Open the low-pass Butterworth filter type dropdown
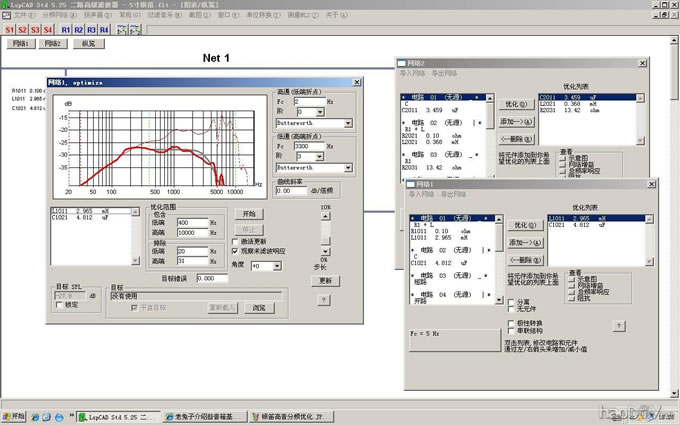Image resolution: width=680 pixels, height=425 pixels. coord(347,168)
